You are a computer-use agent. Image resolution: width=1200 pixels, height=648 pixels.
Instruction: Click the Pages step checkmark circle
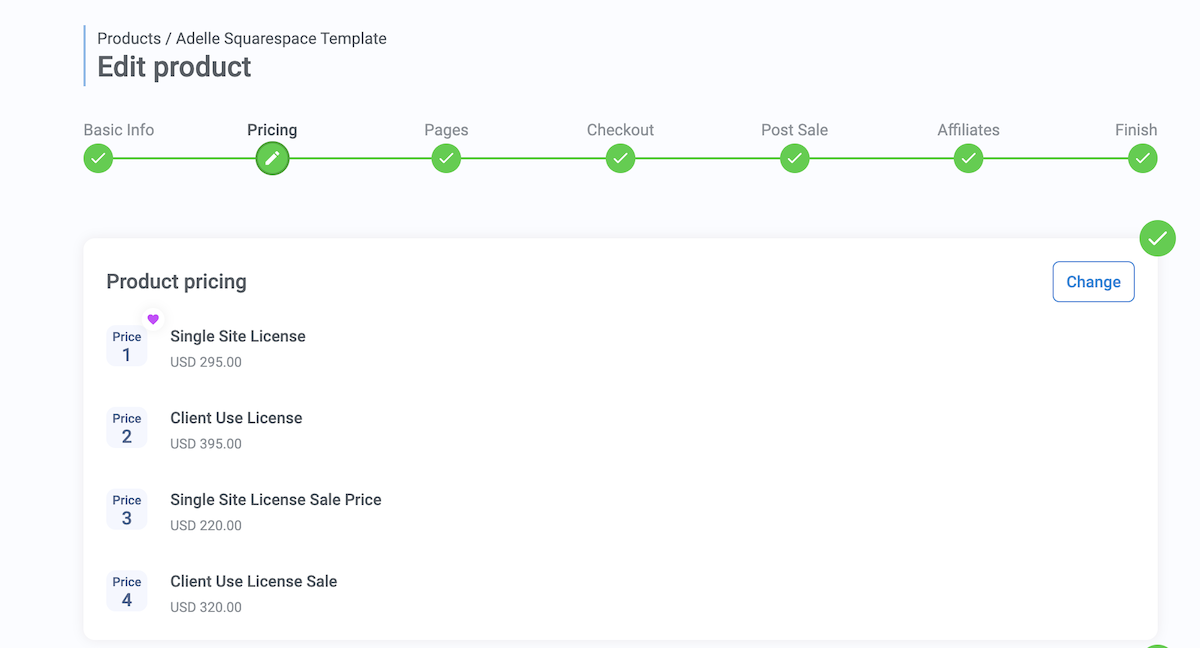coord(446,158)
